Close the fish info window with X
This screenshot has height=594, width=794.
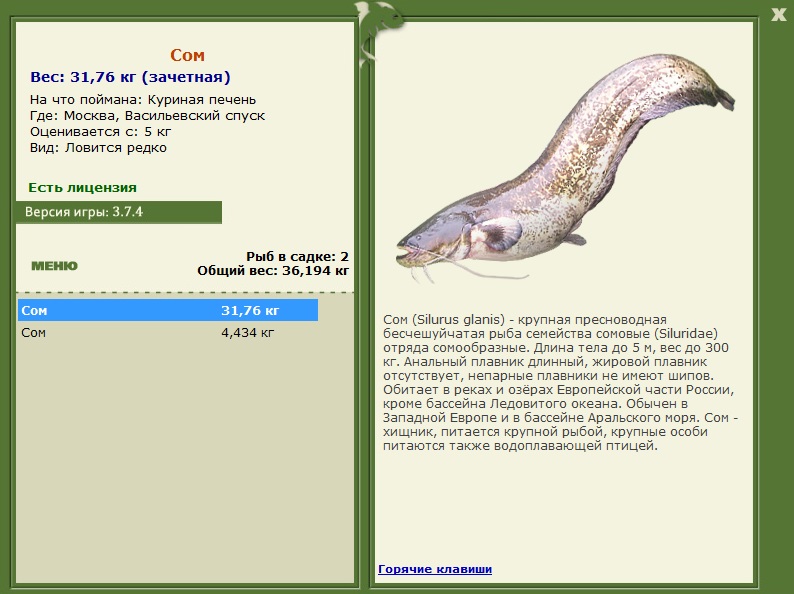[x=778, y=13]
